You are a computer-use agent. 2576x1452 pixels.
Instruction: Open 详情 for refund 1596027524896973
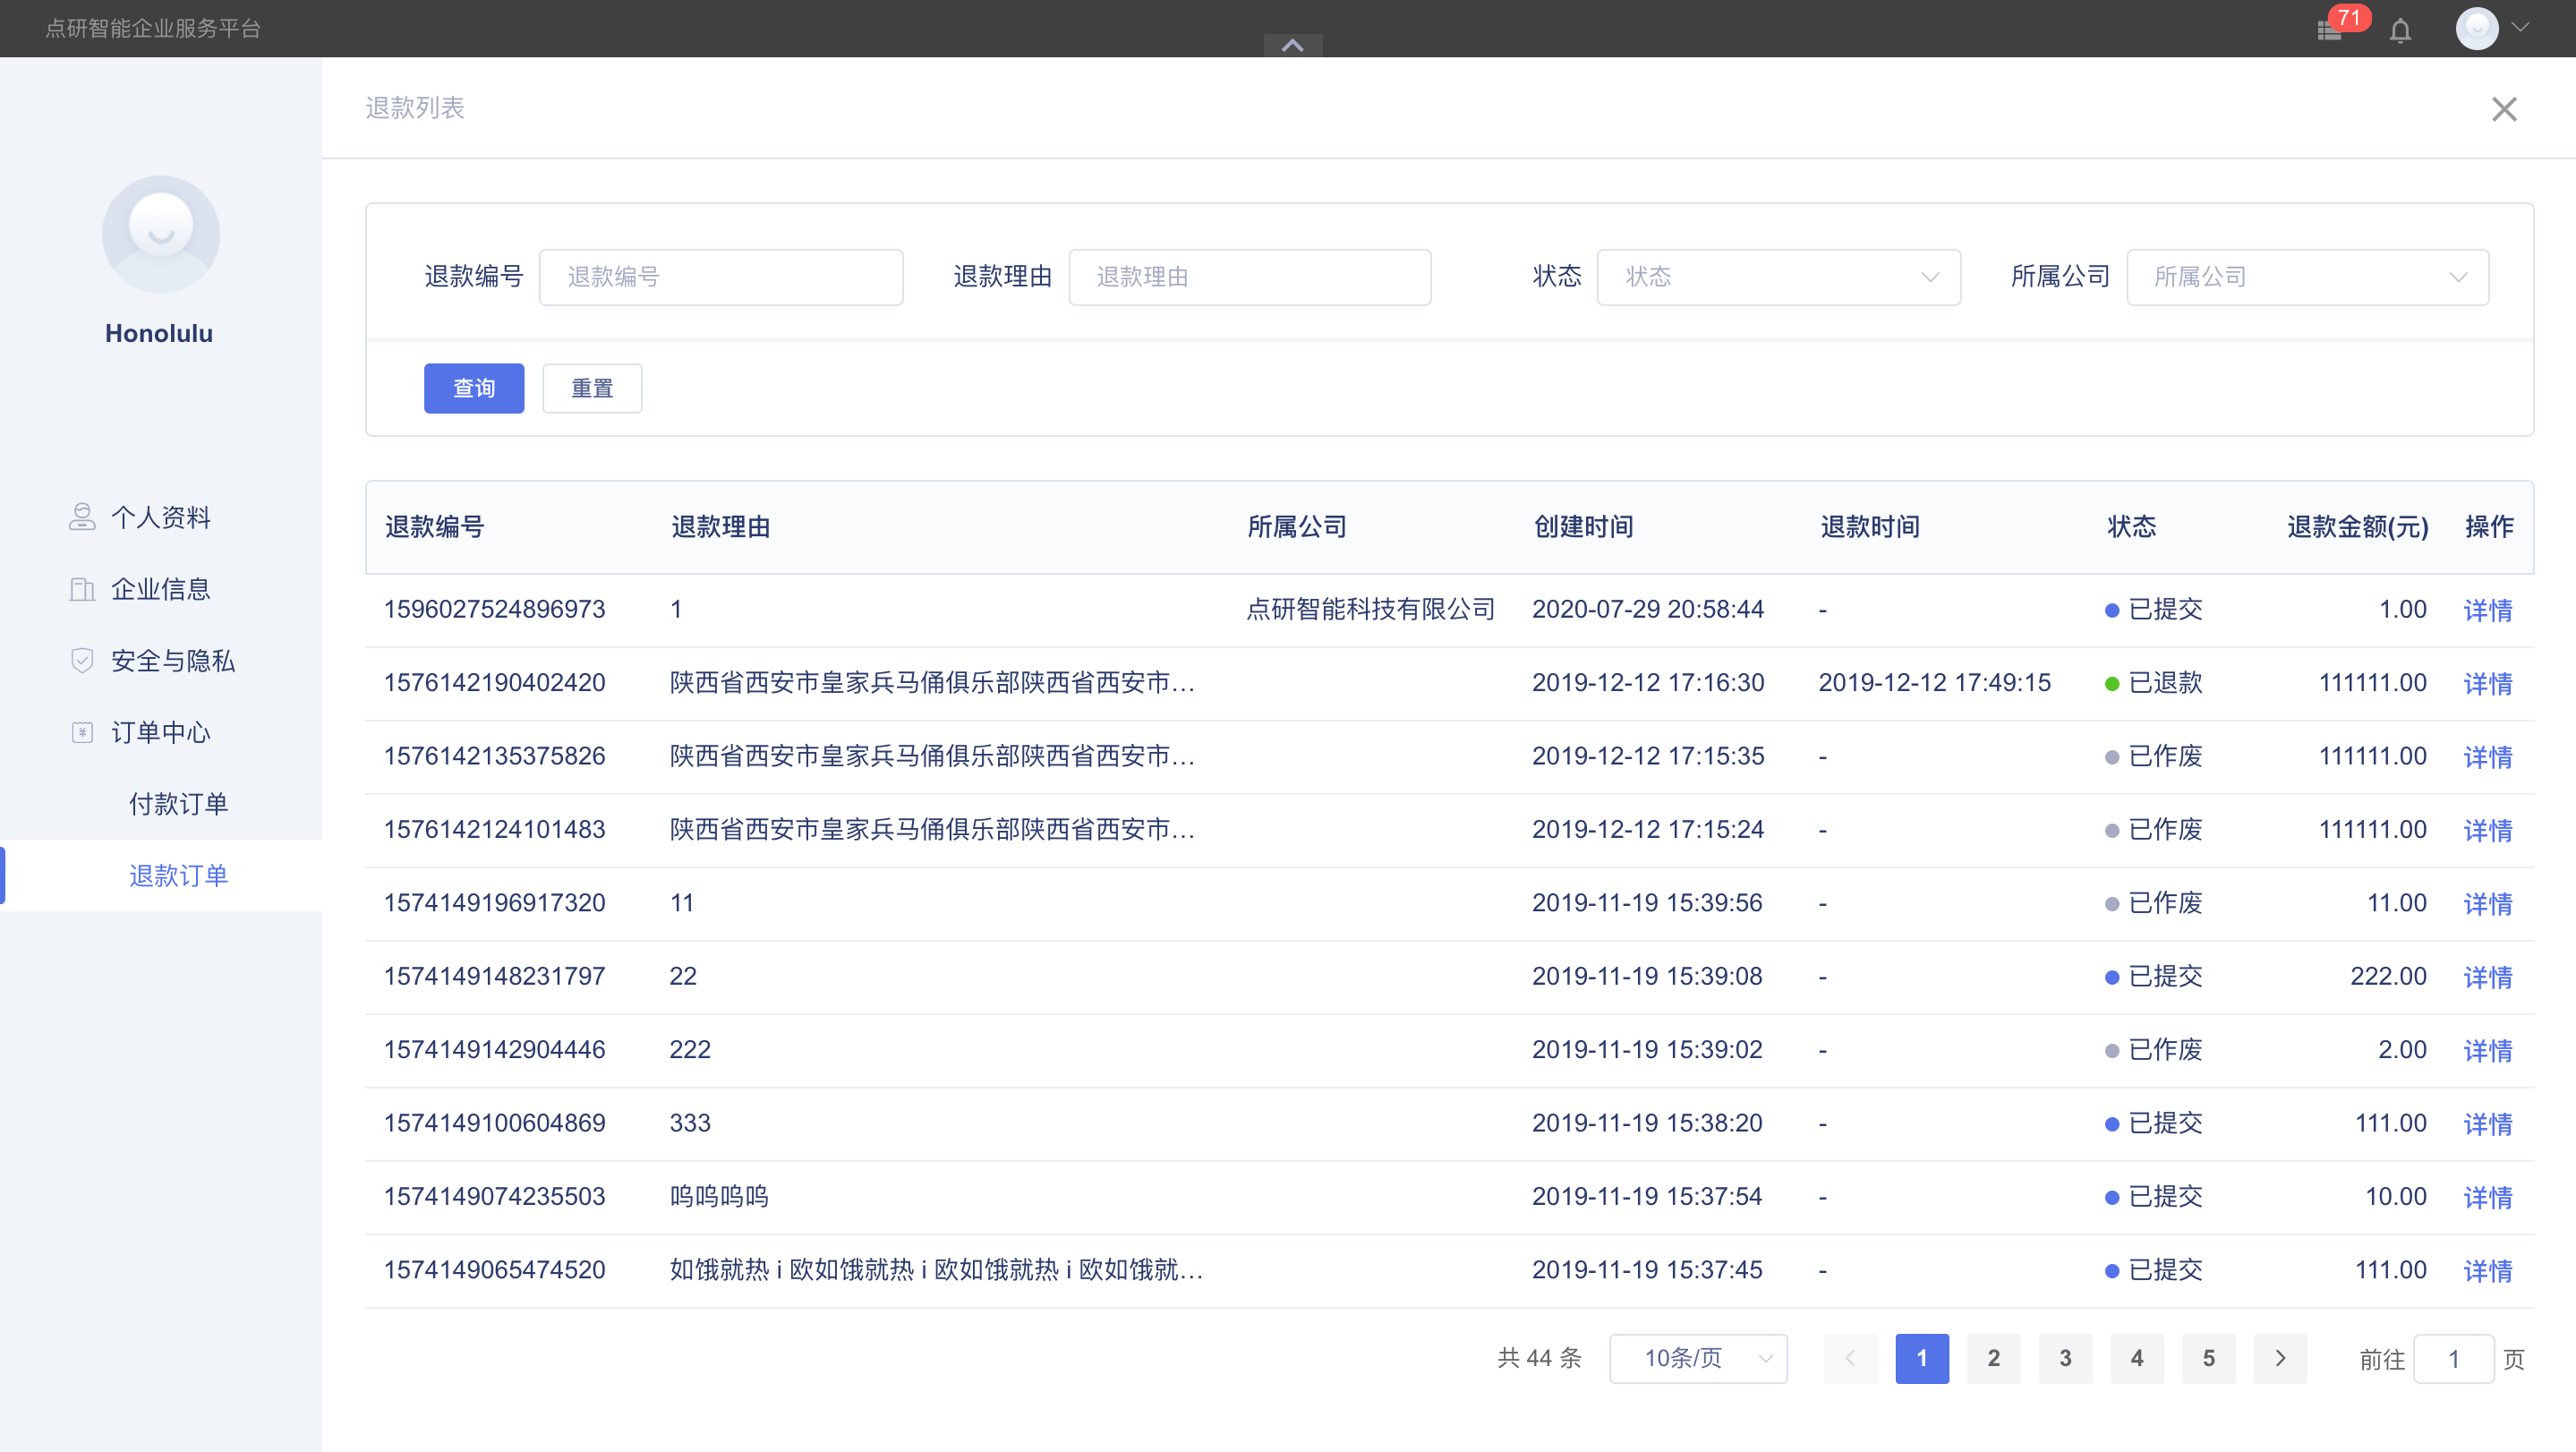click(x=2488, y=610)
